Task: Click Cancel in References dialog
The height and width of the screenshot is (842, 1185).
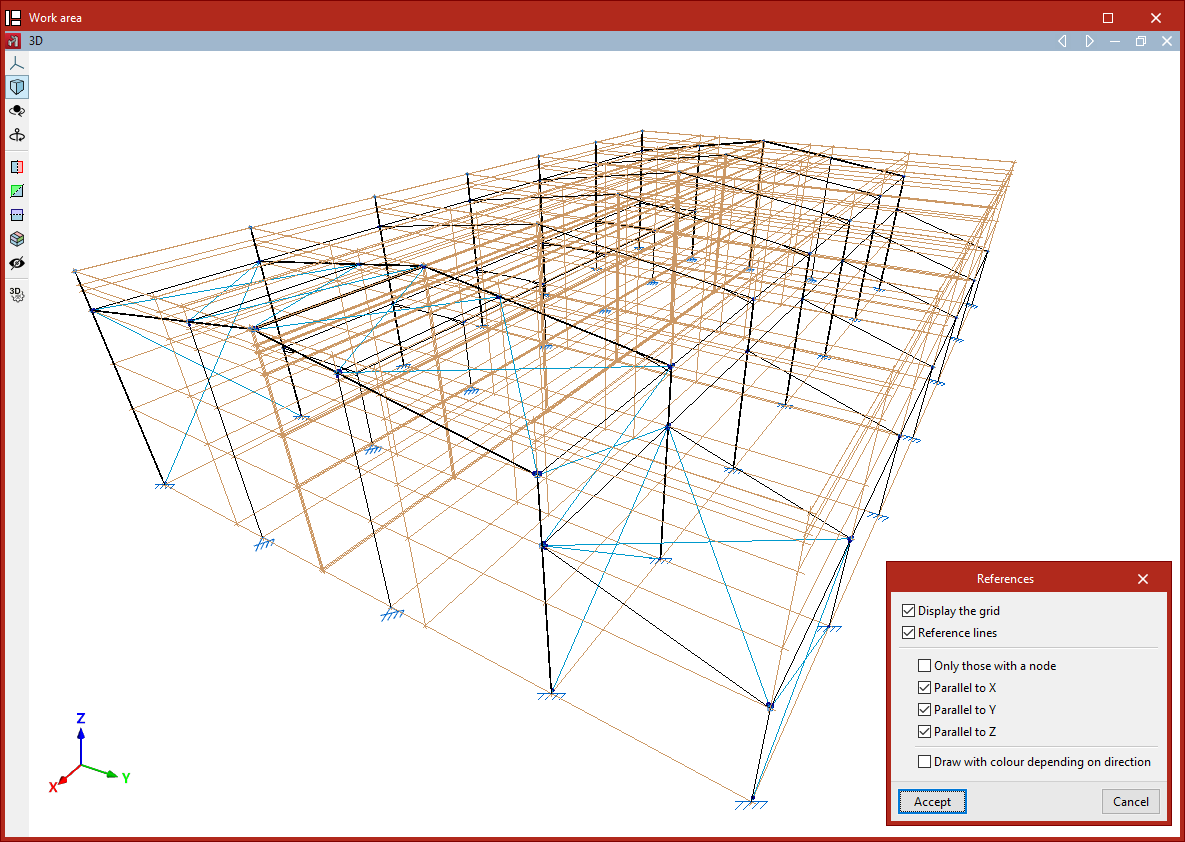Action: 1131,802
